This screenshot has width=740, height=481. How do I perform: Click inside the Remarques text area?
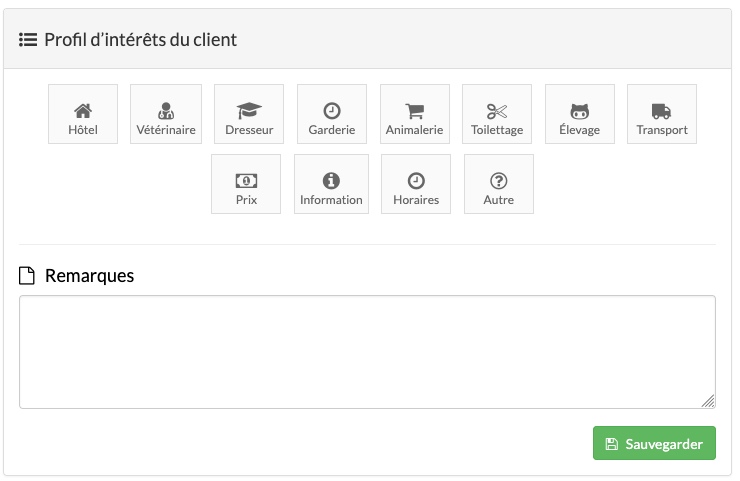(367, 352)
